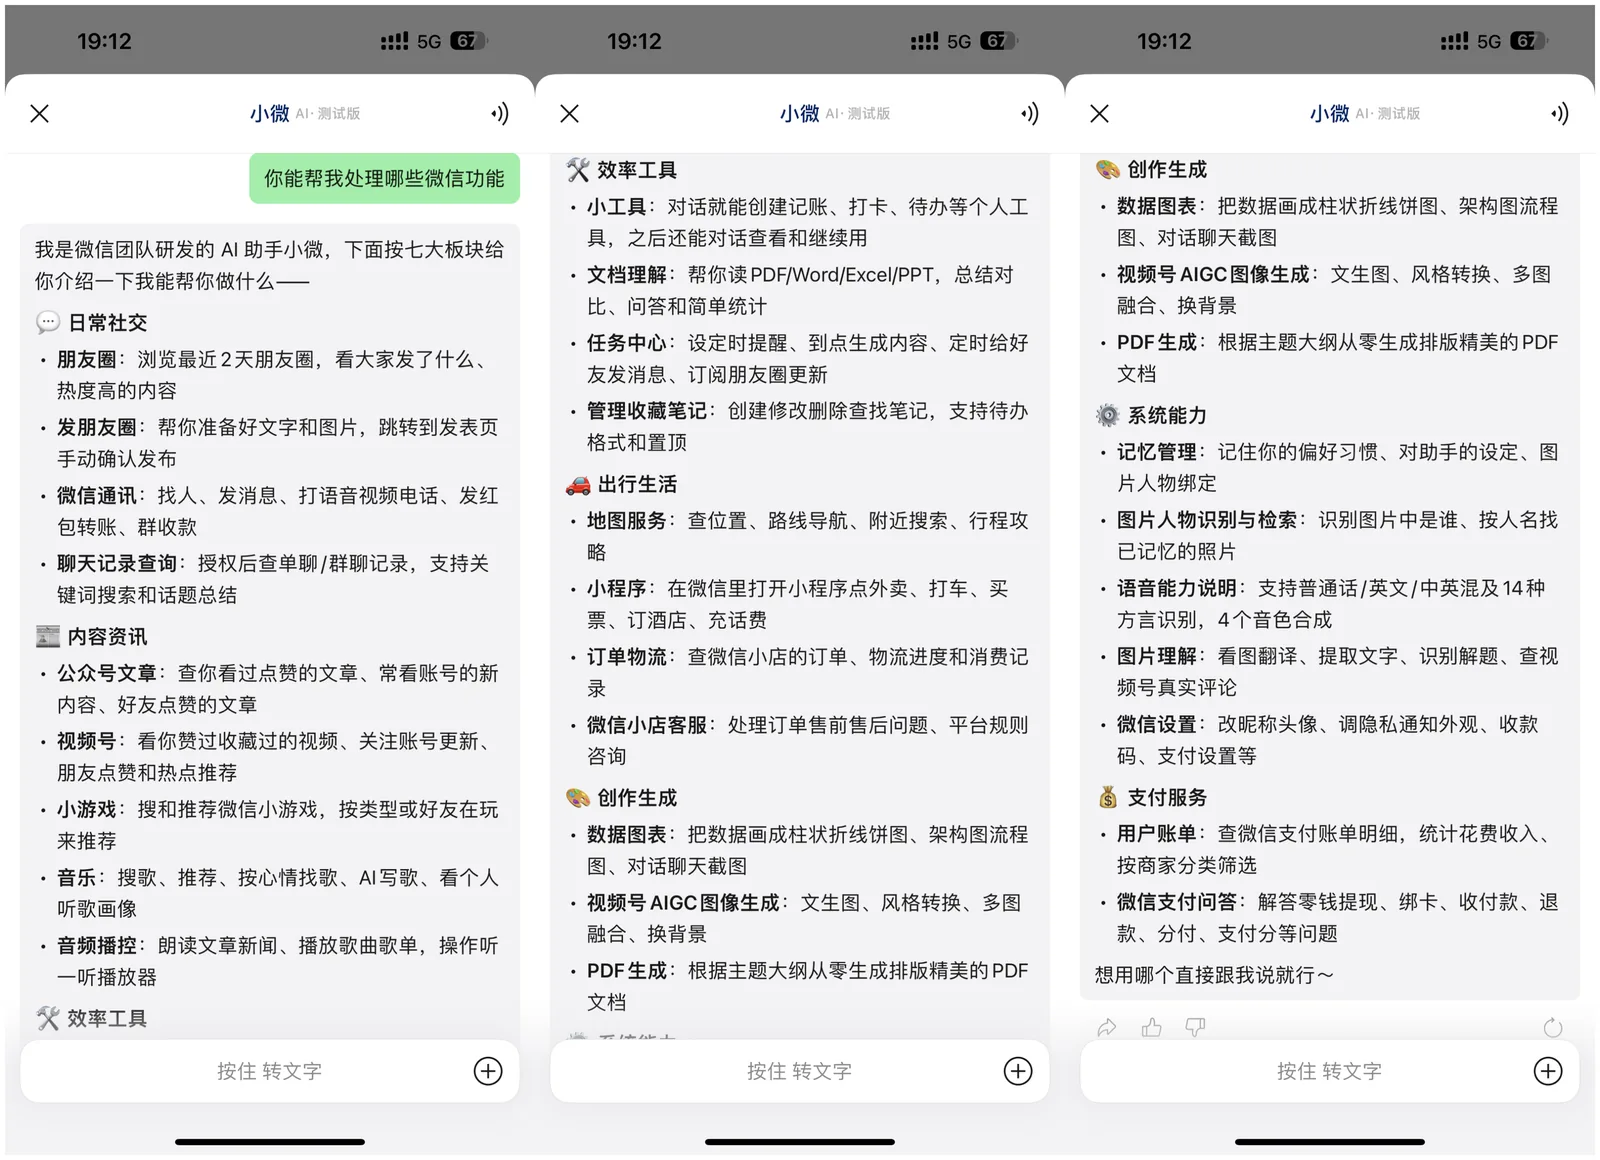Select the 图片理解 bullet item
The width and height of the screenshot is (1600, 1160).
click(x=1330, y=671)
